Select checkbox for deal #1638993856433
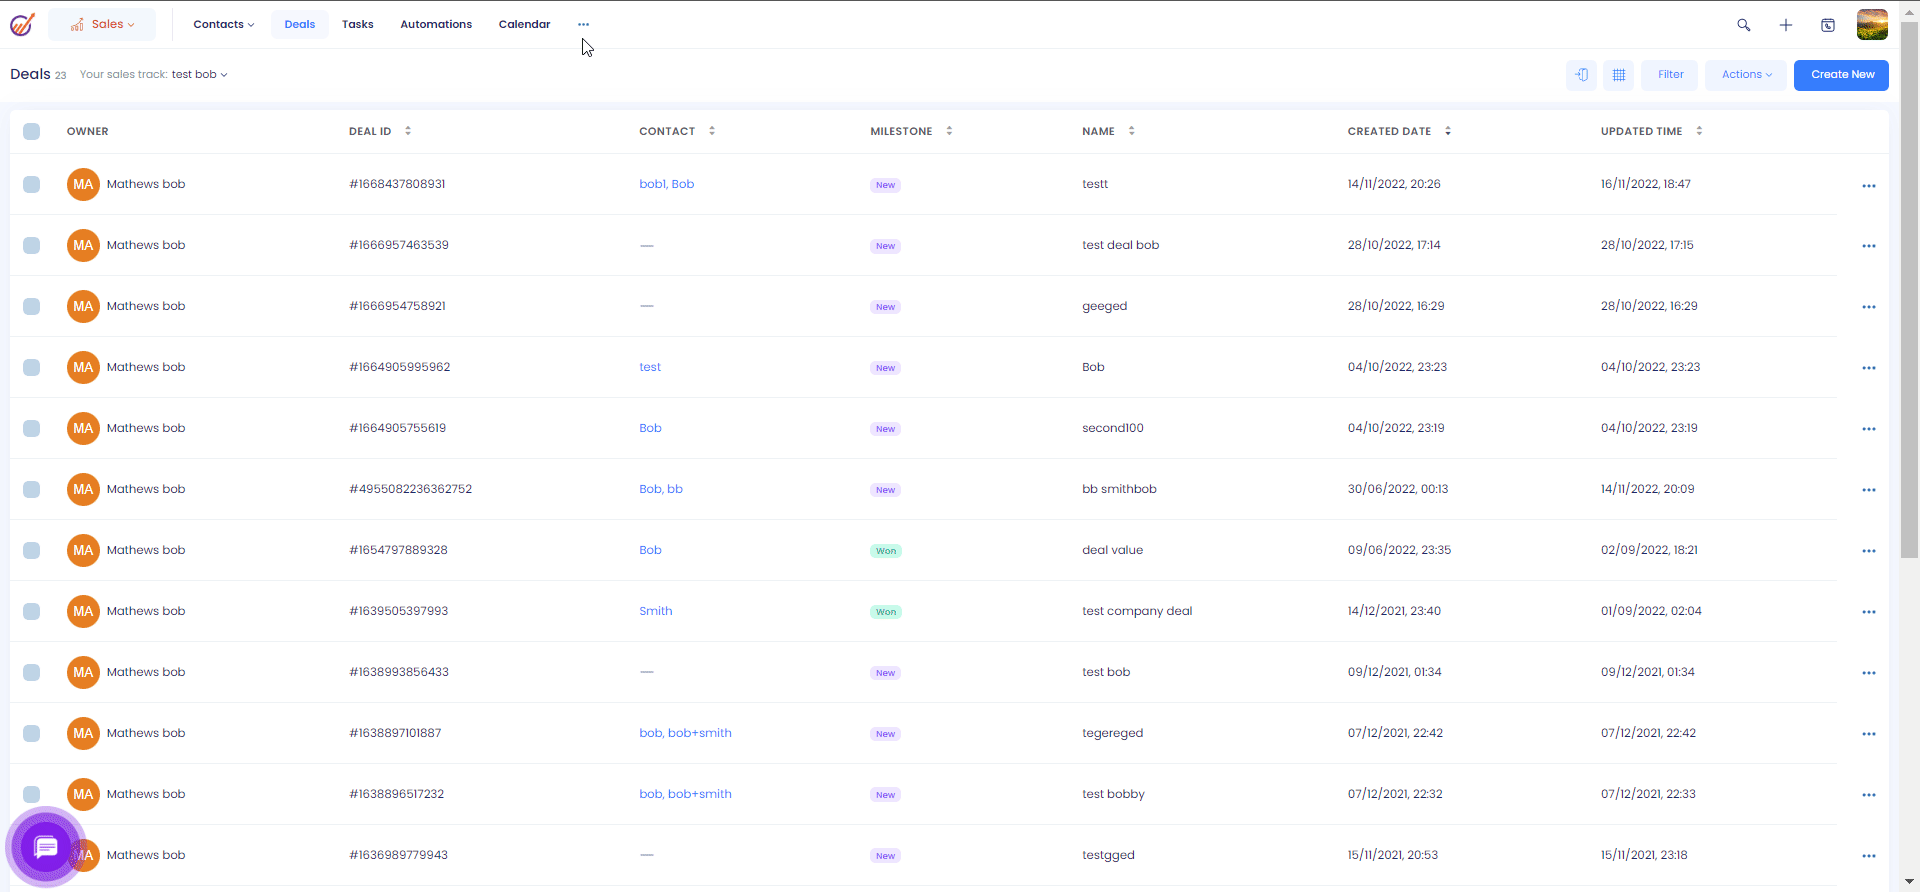This screenshot has width=1920, height=892. pos(32,672)
